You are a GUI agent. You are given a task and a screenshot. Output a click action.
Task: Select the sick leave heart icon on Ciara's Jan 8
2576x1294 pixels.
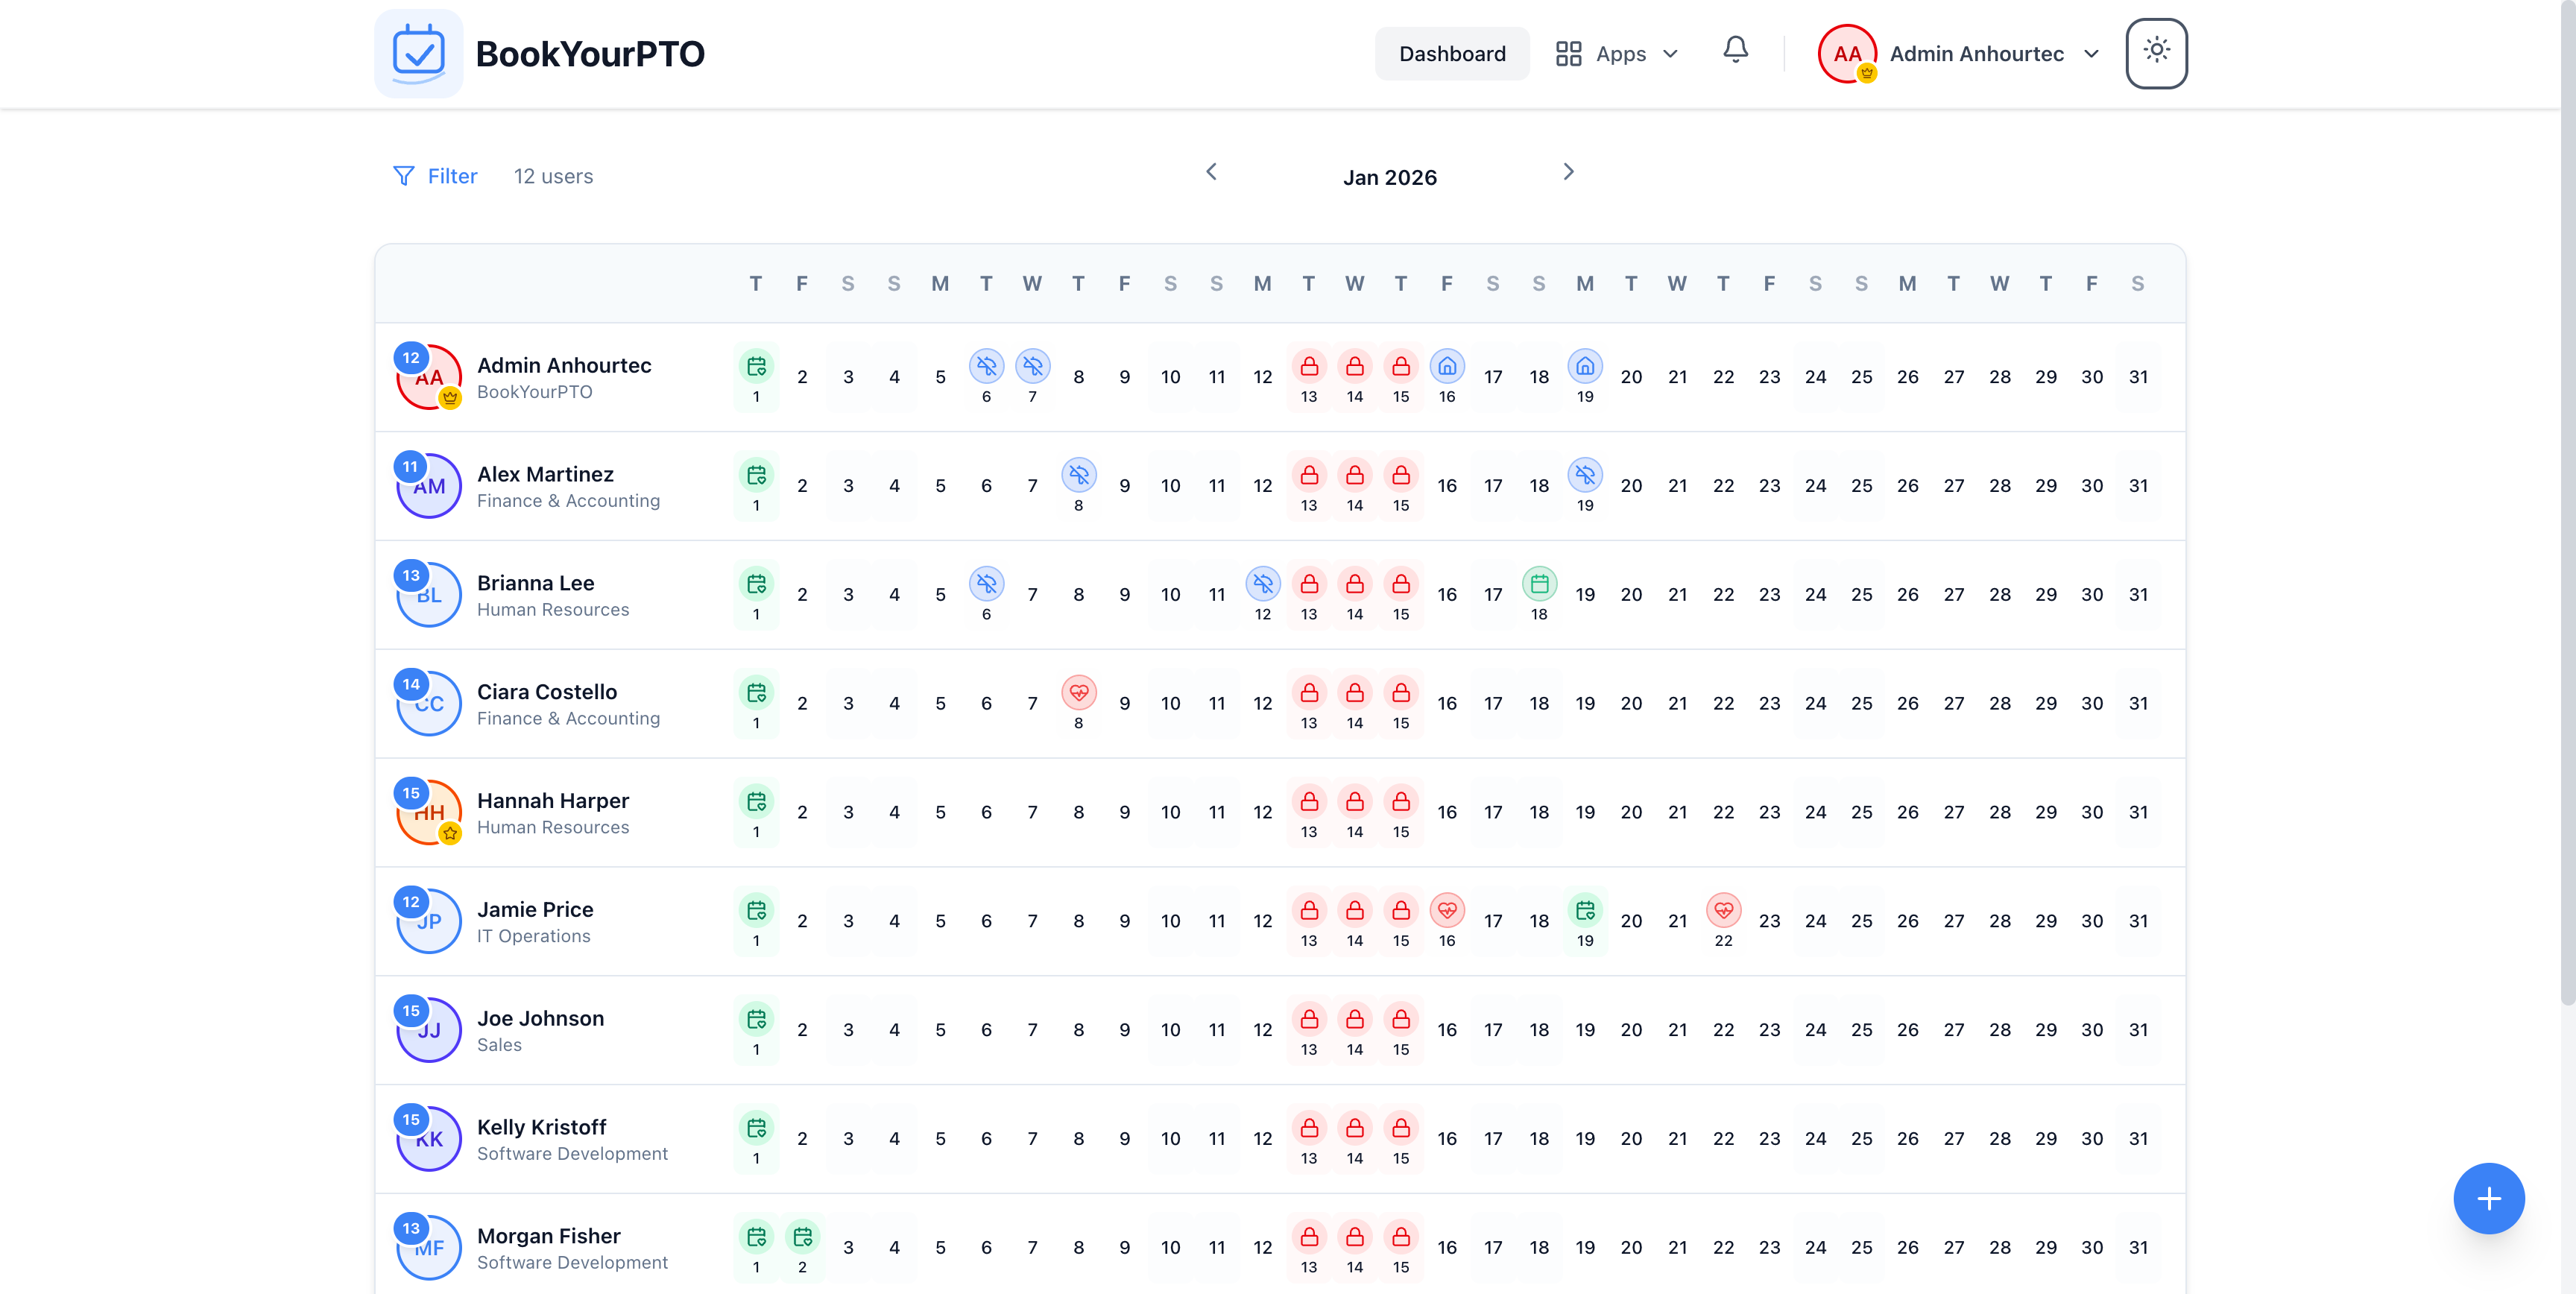[x=1079, y=692]
